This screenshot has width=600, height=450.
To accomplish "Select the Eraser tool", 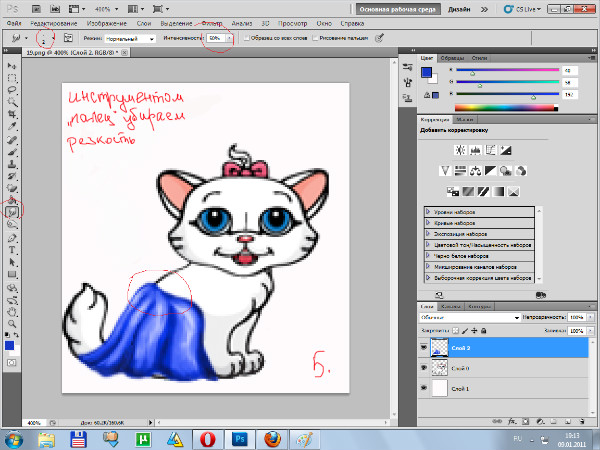I will [12, 188].
